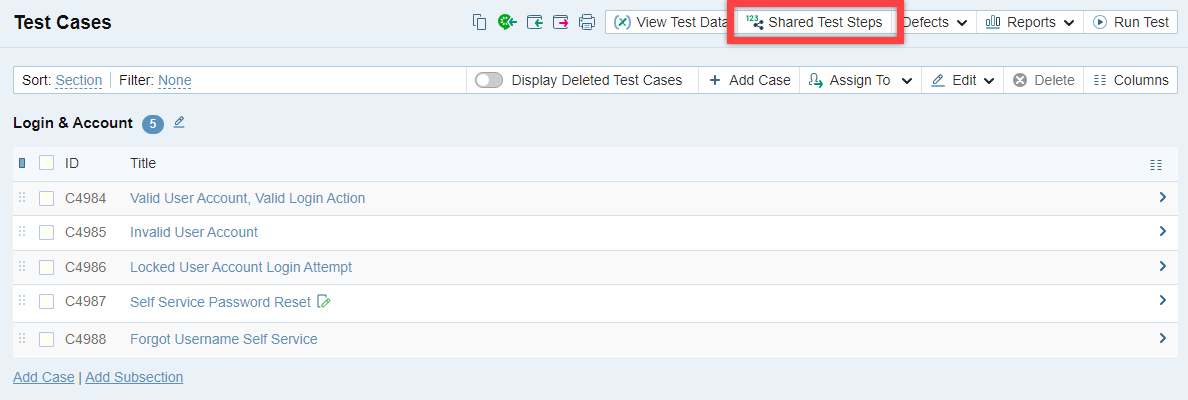Image resolution: width=1188 pixels, height=400 pixels.
Task: Click the green Excel import icon
Action: [507, 22]
